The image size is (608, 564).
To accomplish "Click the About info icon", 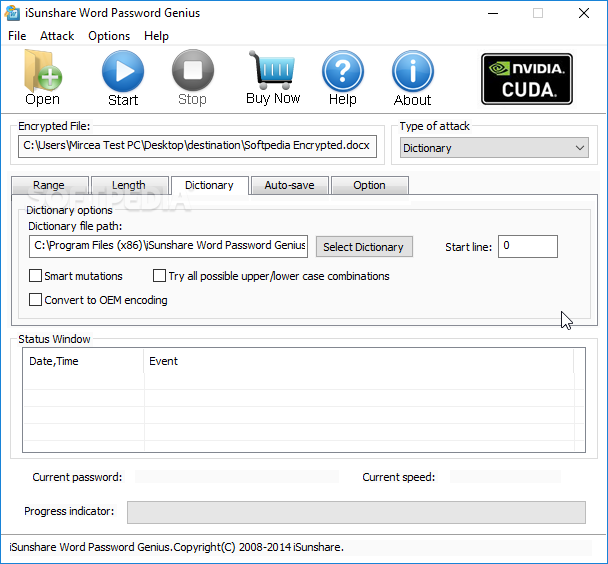I will click(x=413, y=78).
